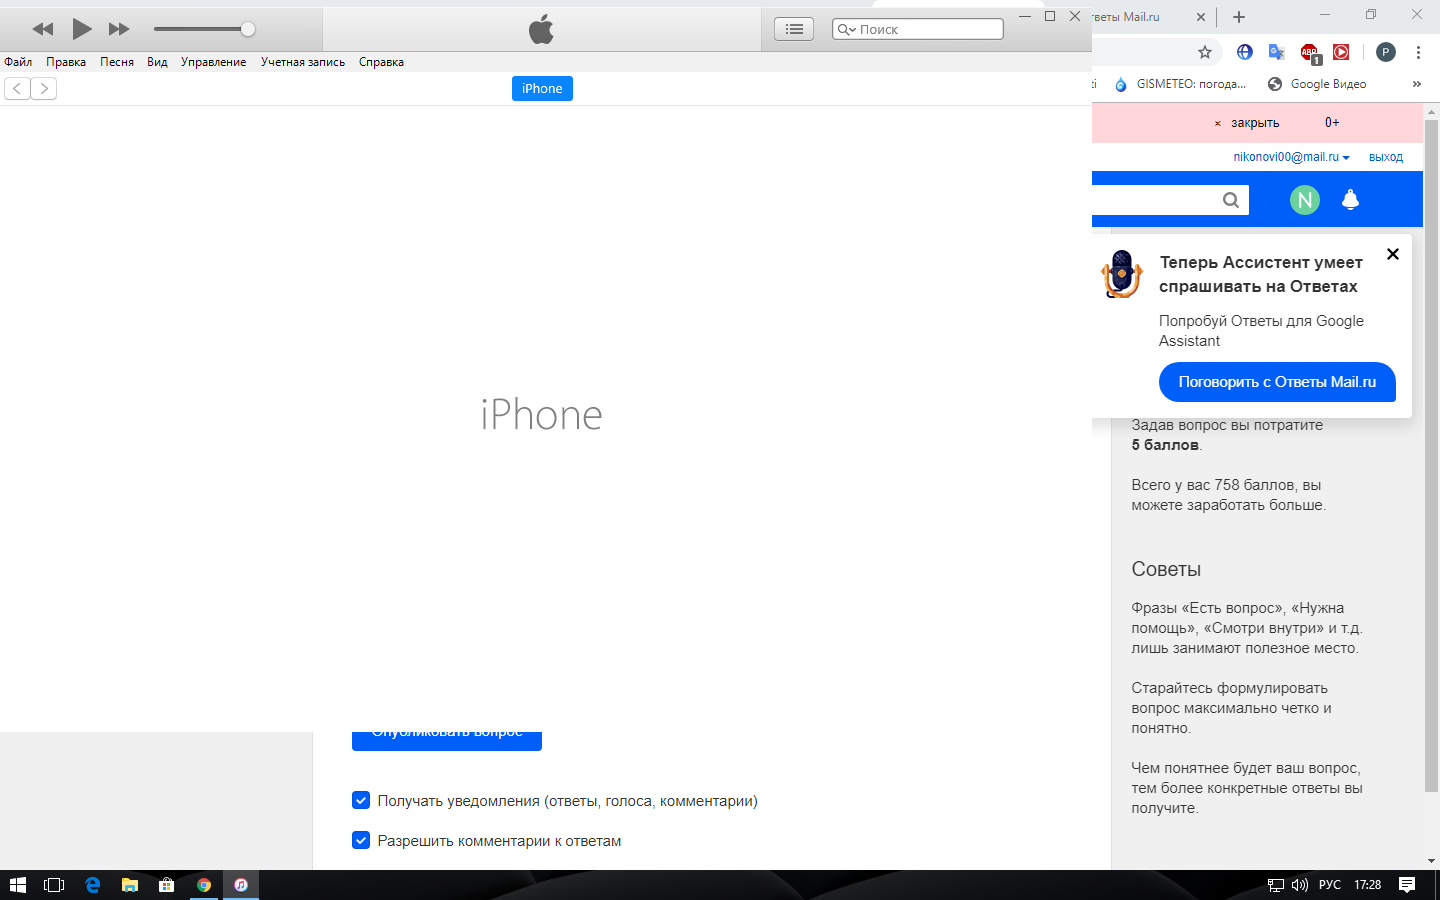The height and width of the screenshot is (900, 1440).
Task: Switch to Chrome on the taskbar
Action: tap(204, 885)
